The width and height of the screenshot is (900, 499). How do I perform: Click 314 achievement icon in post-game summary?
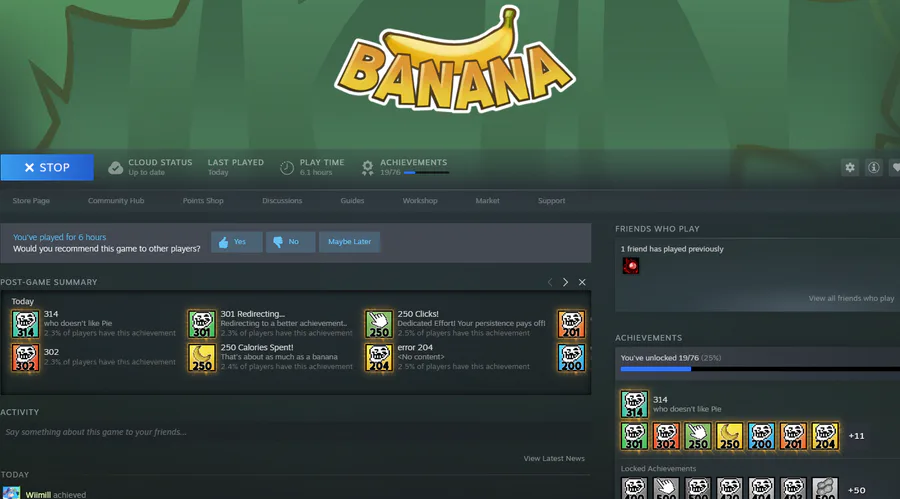tap(25, 324)
